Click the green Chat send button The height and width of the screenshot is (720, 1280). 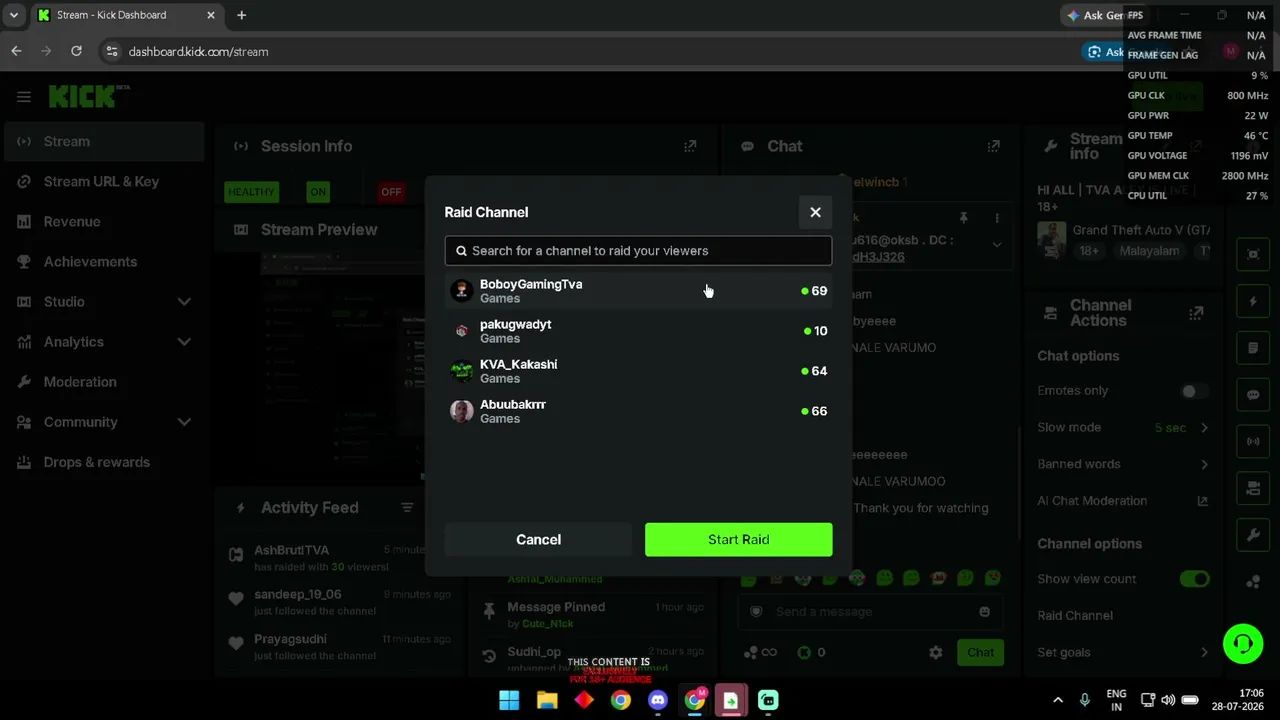coord(980,652)
